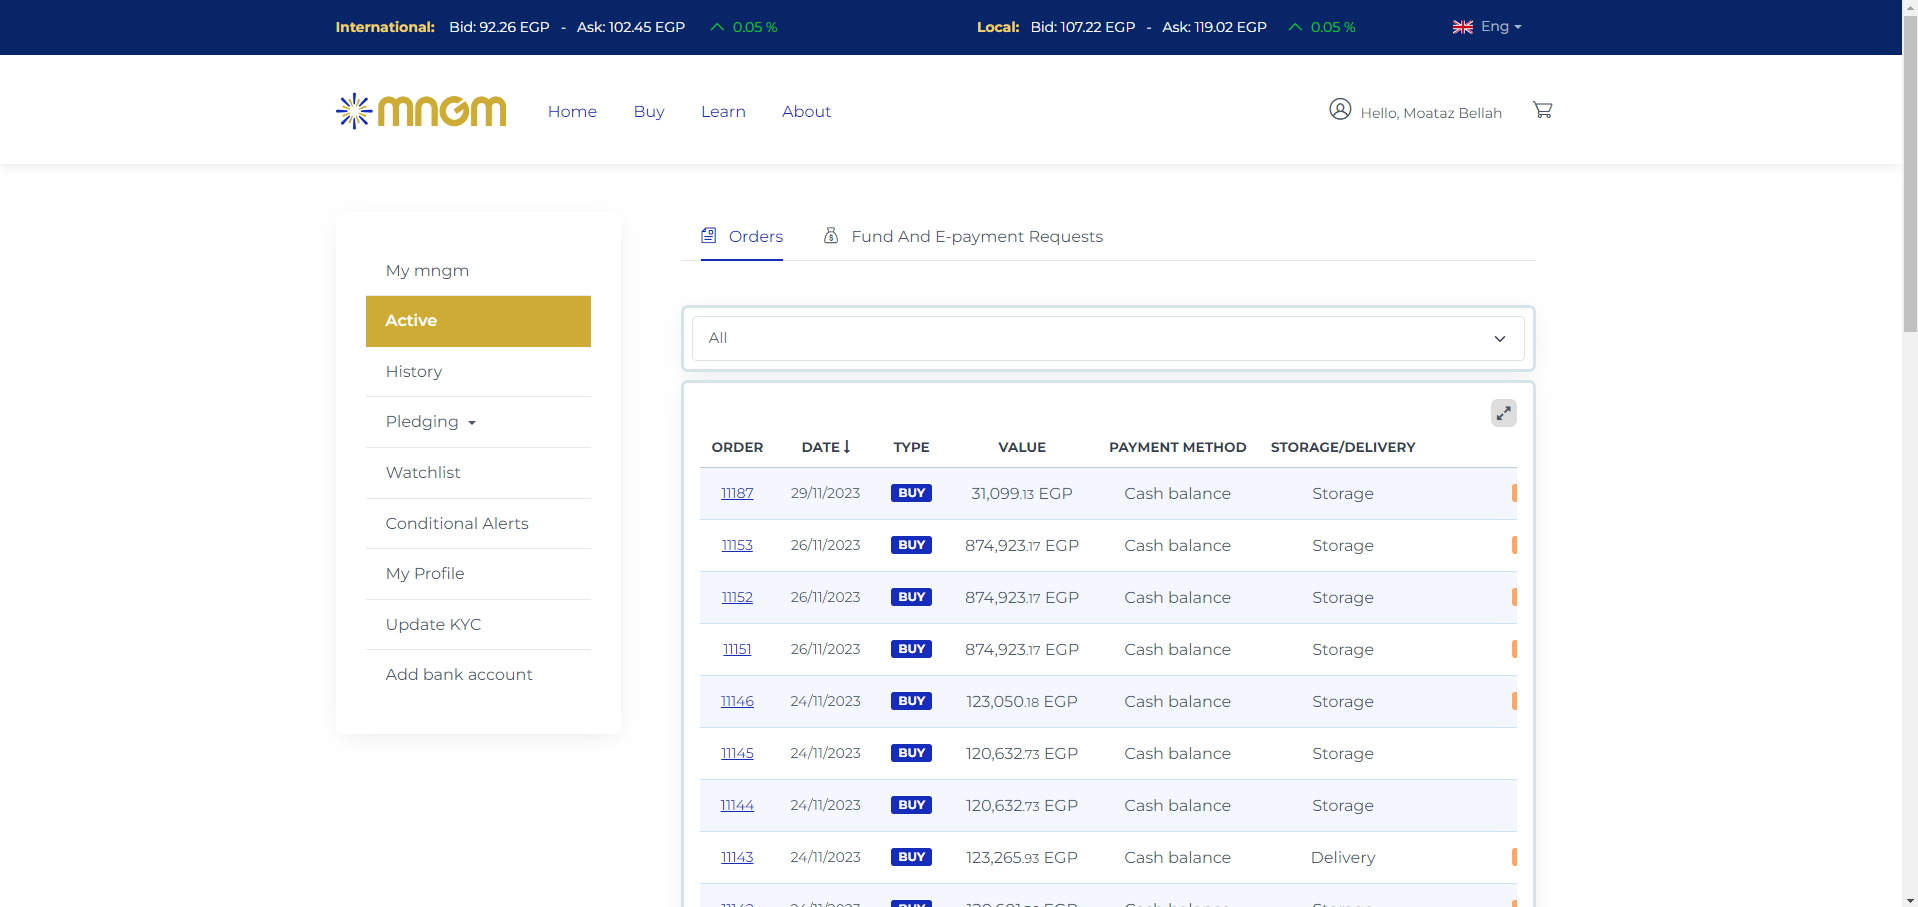Click the mngm logo
1918x907 pixels.
pyautogui.click(x=421, y=111)
